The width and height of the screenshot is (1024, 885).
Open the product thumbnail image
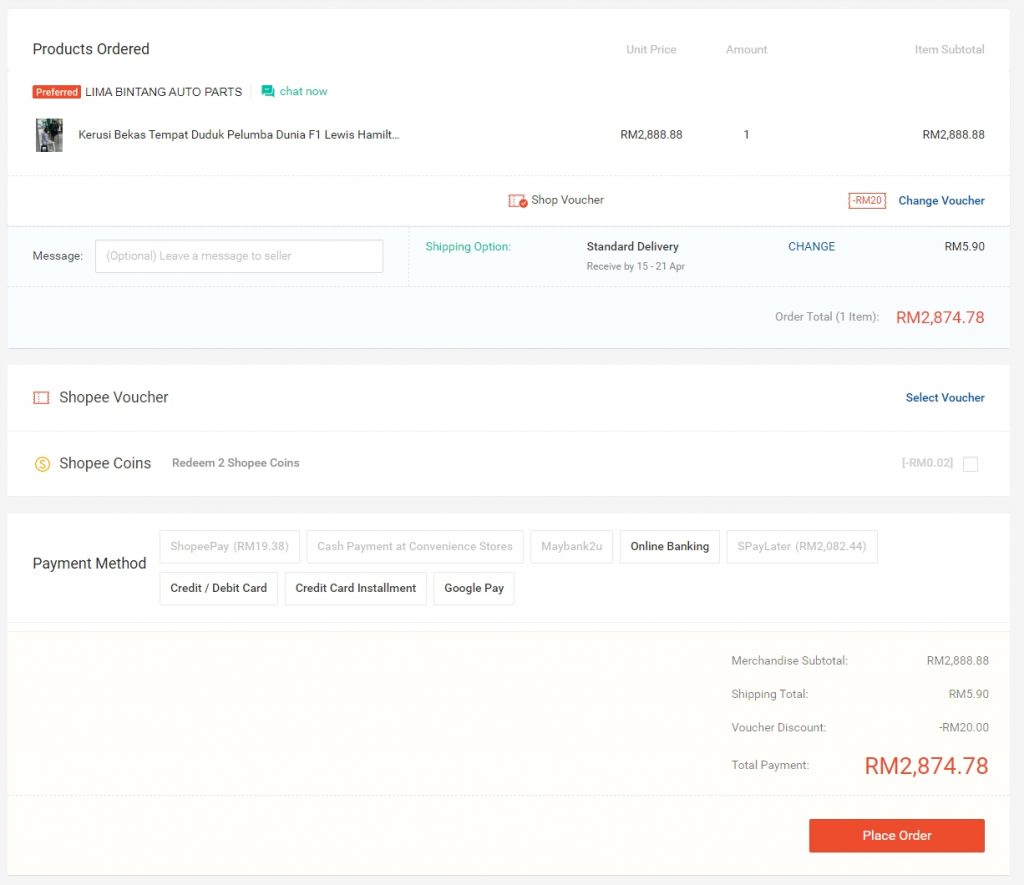coord(49,135)
